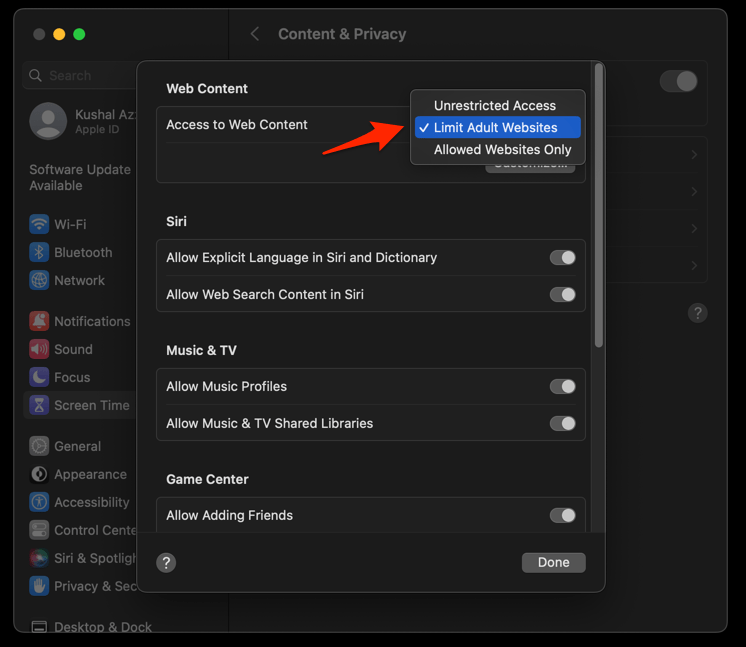
Task: Open Focus moon icon
Action: point(39,377)
